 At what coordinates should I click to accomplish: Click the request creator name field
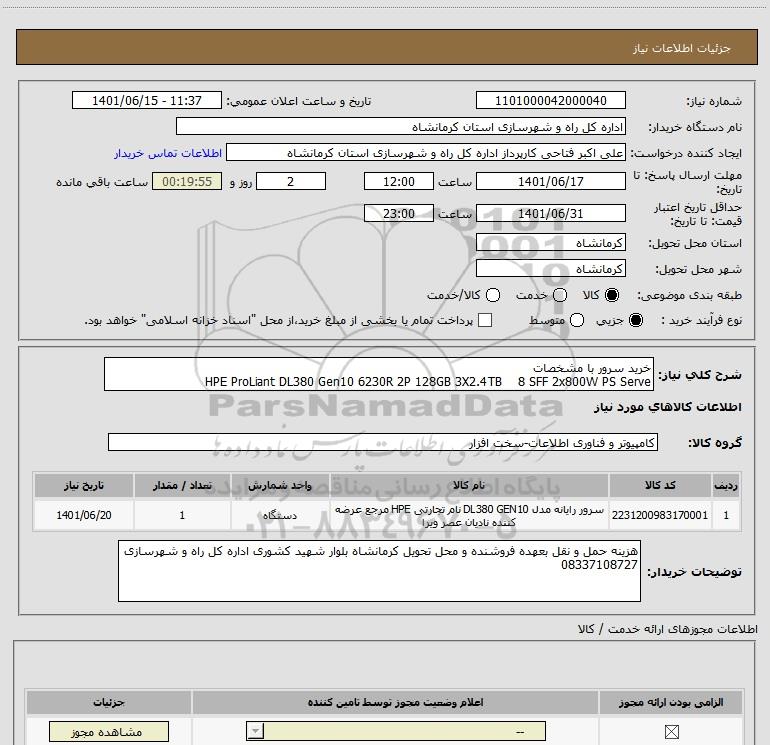[x=426, y=153]
